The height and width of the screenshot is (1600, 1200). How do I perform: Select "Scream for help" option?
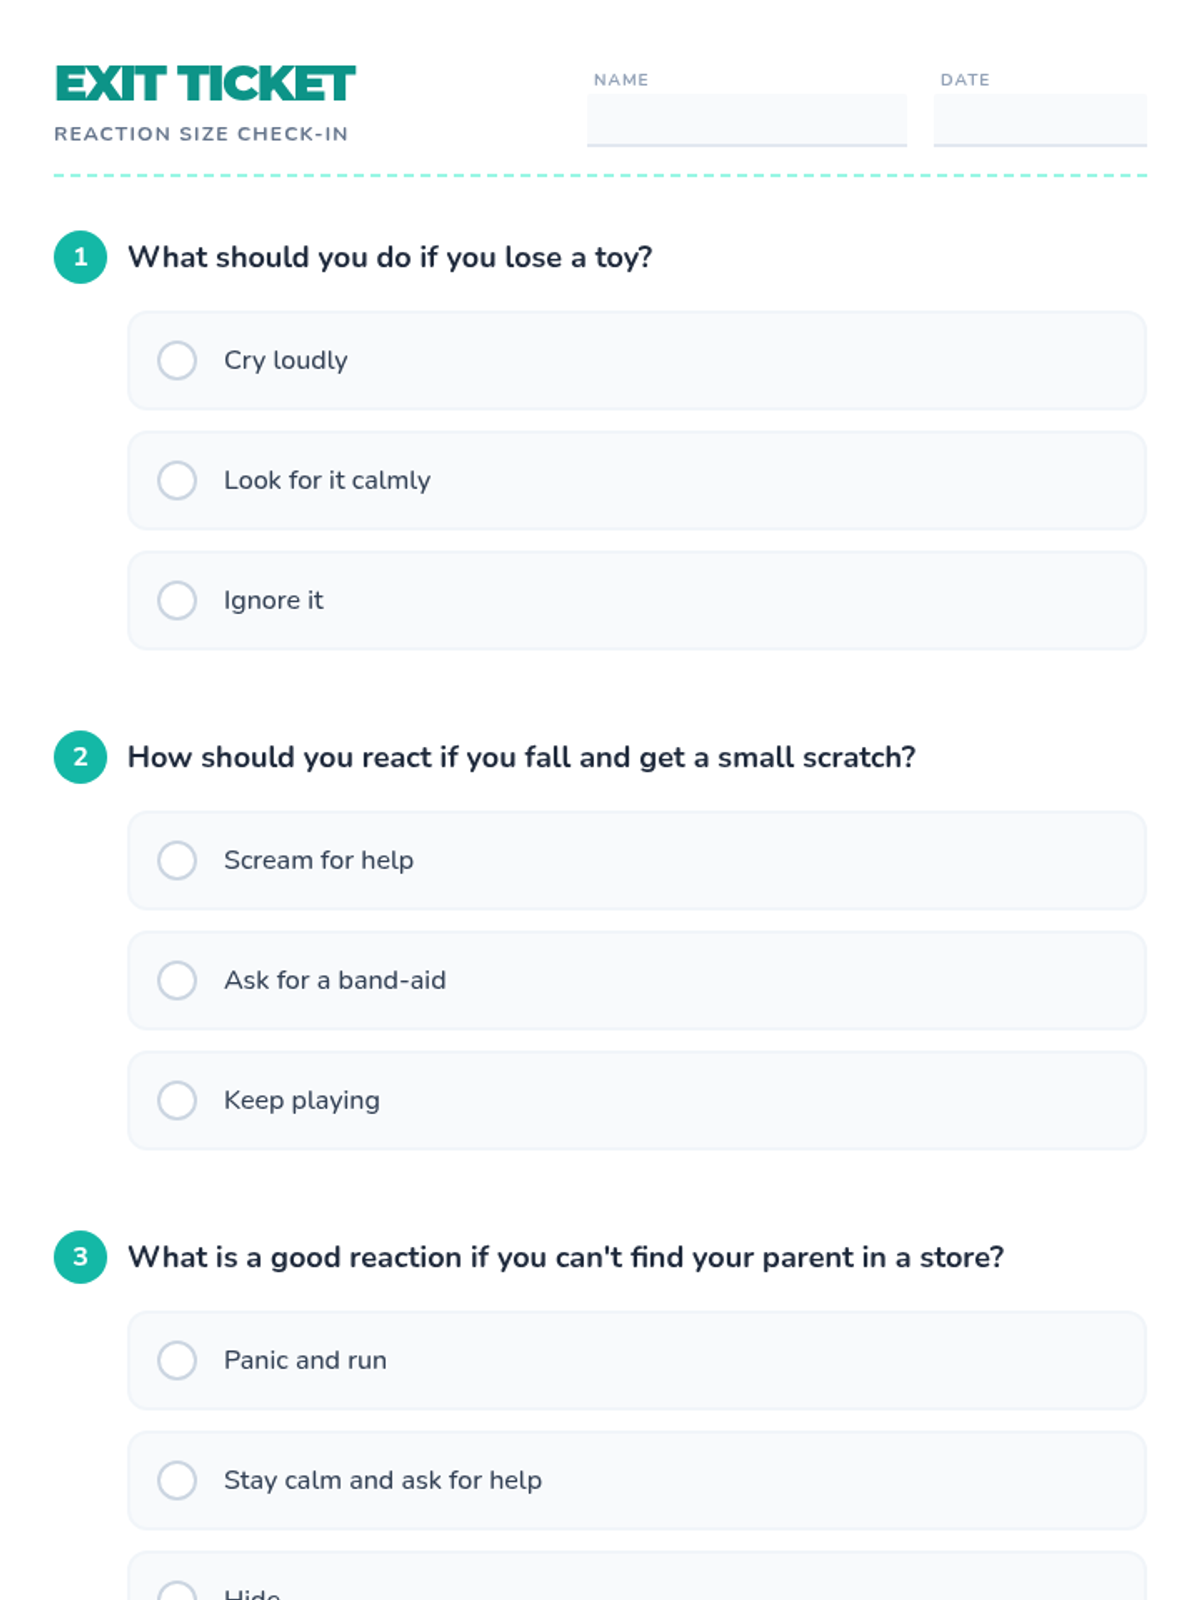click(177, 860)
